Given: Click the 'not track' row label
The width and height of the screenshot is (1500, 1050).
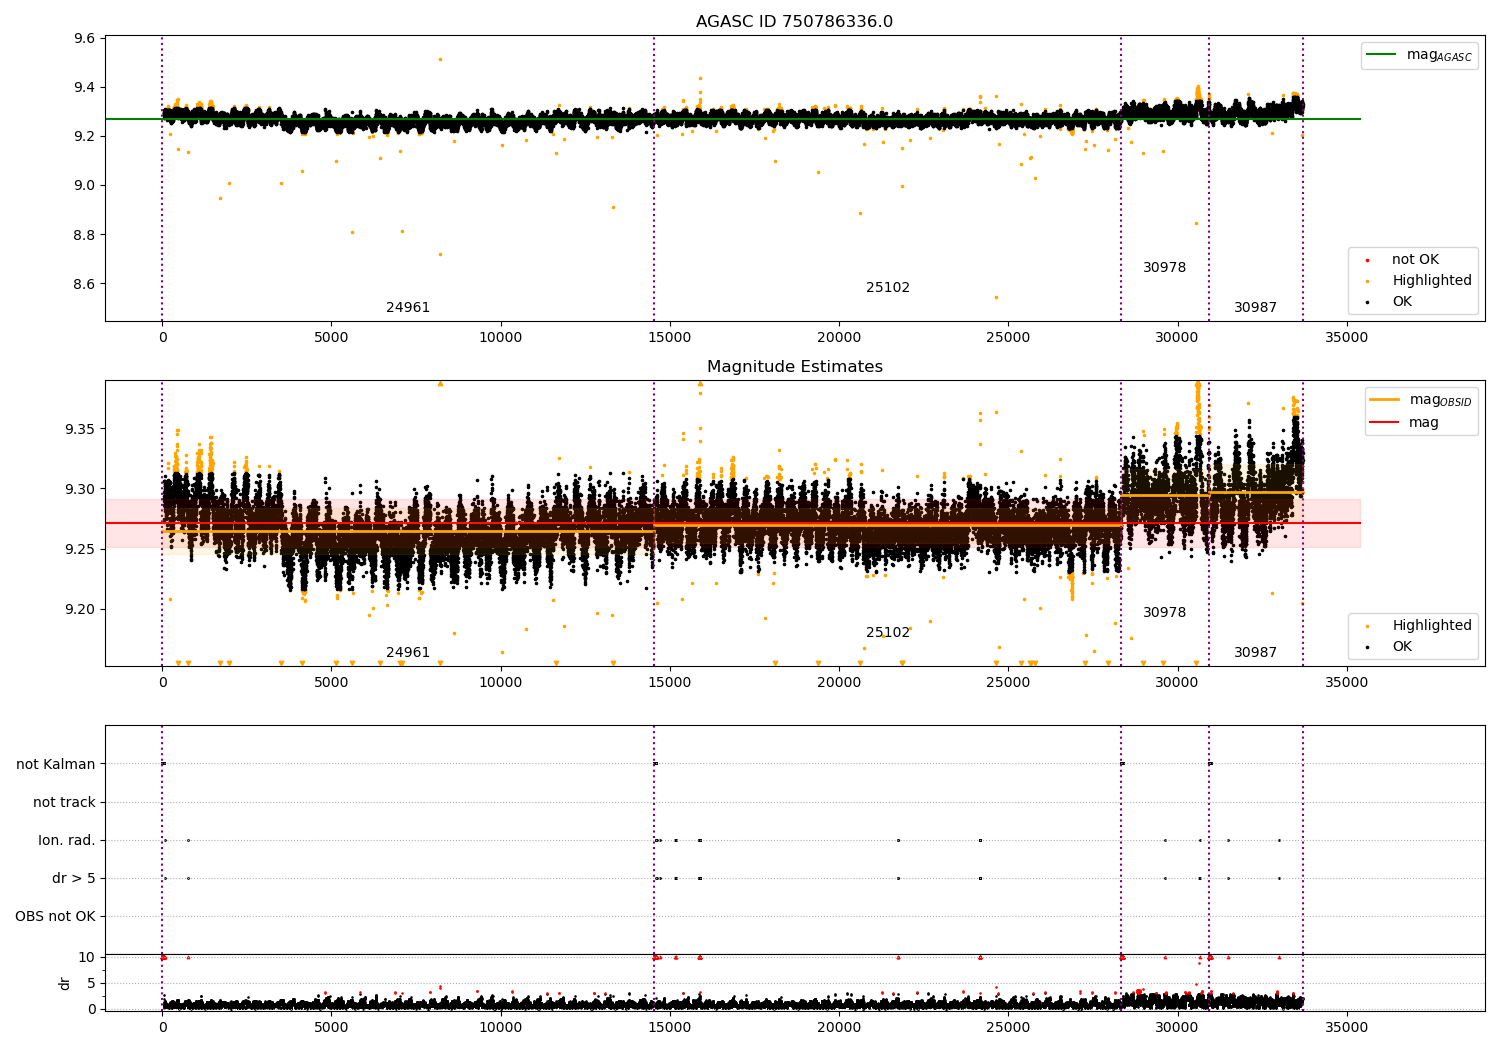Looking at the screenshot, I should (64, 803).
